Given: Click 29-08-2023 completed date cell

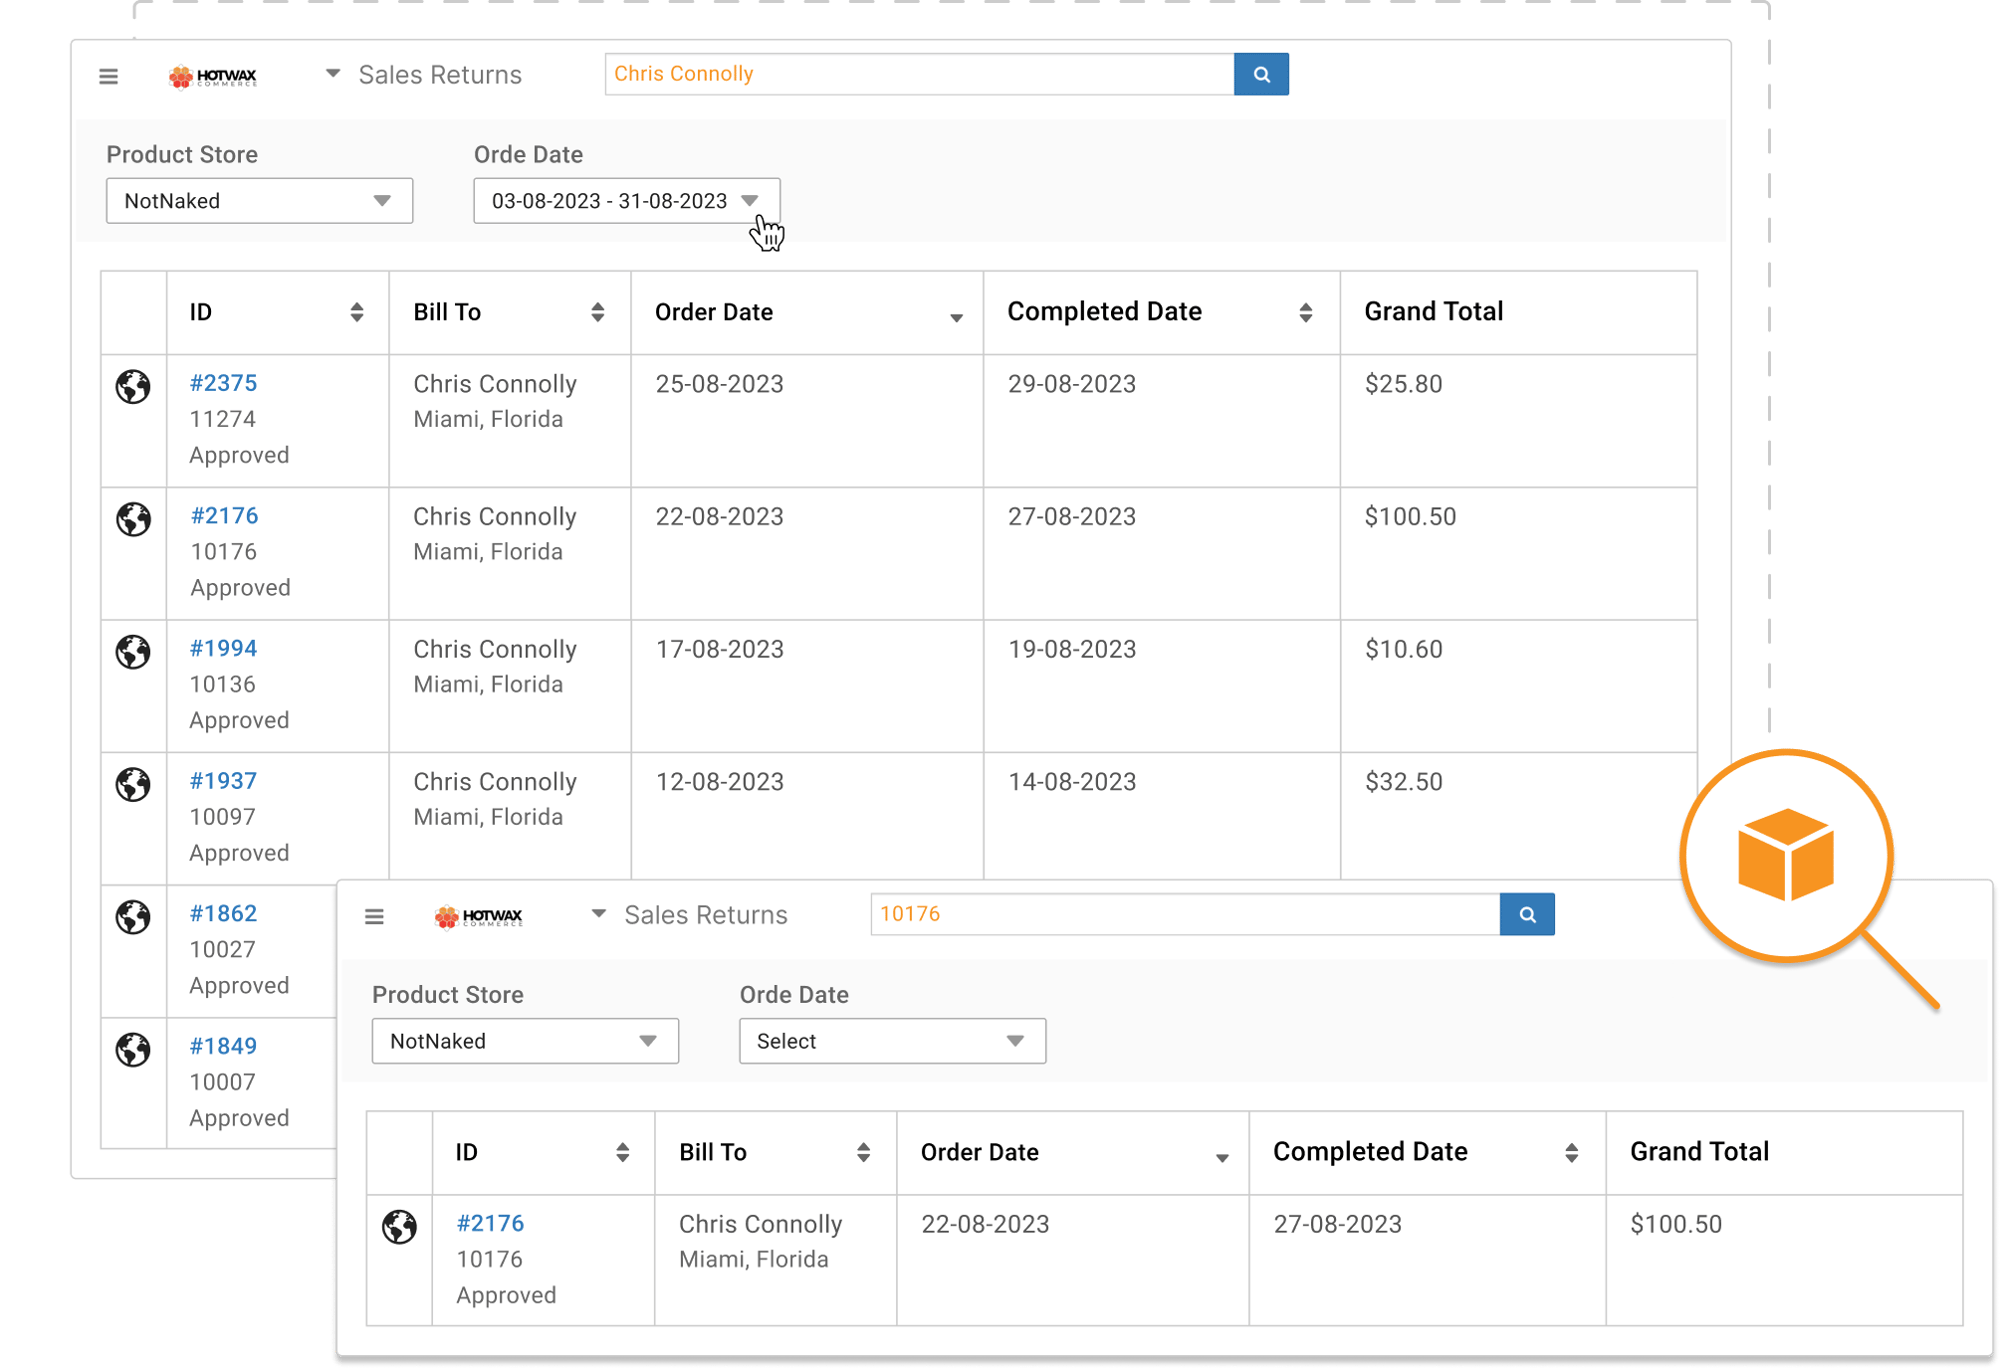Looking at the screenshot, I should coord(1071,384).
